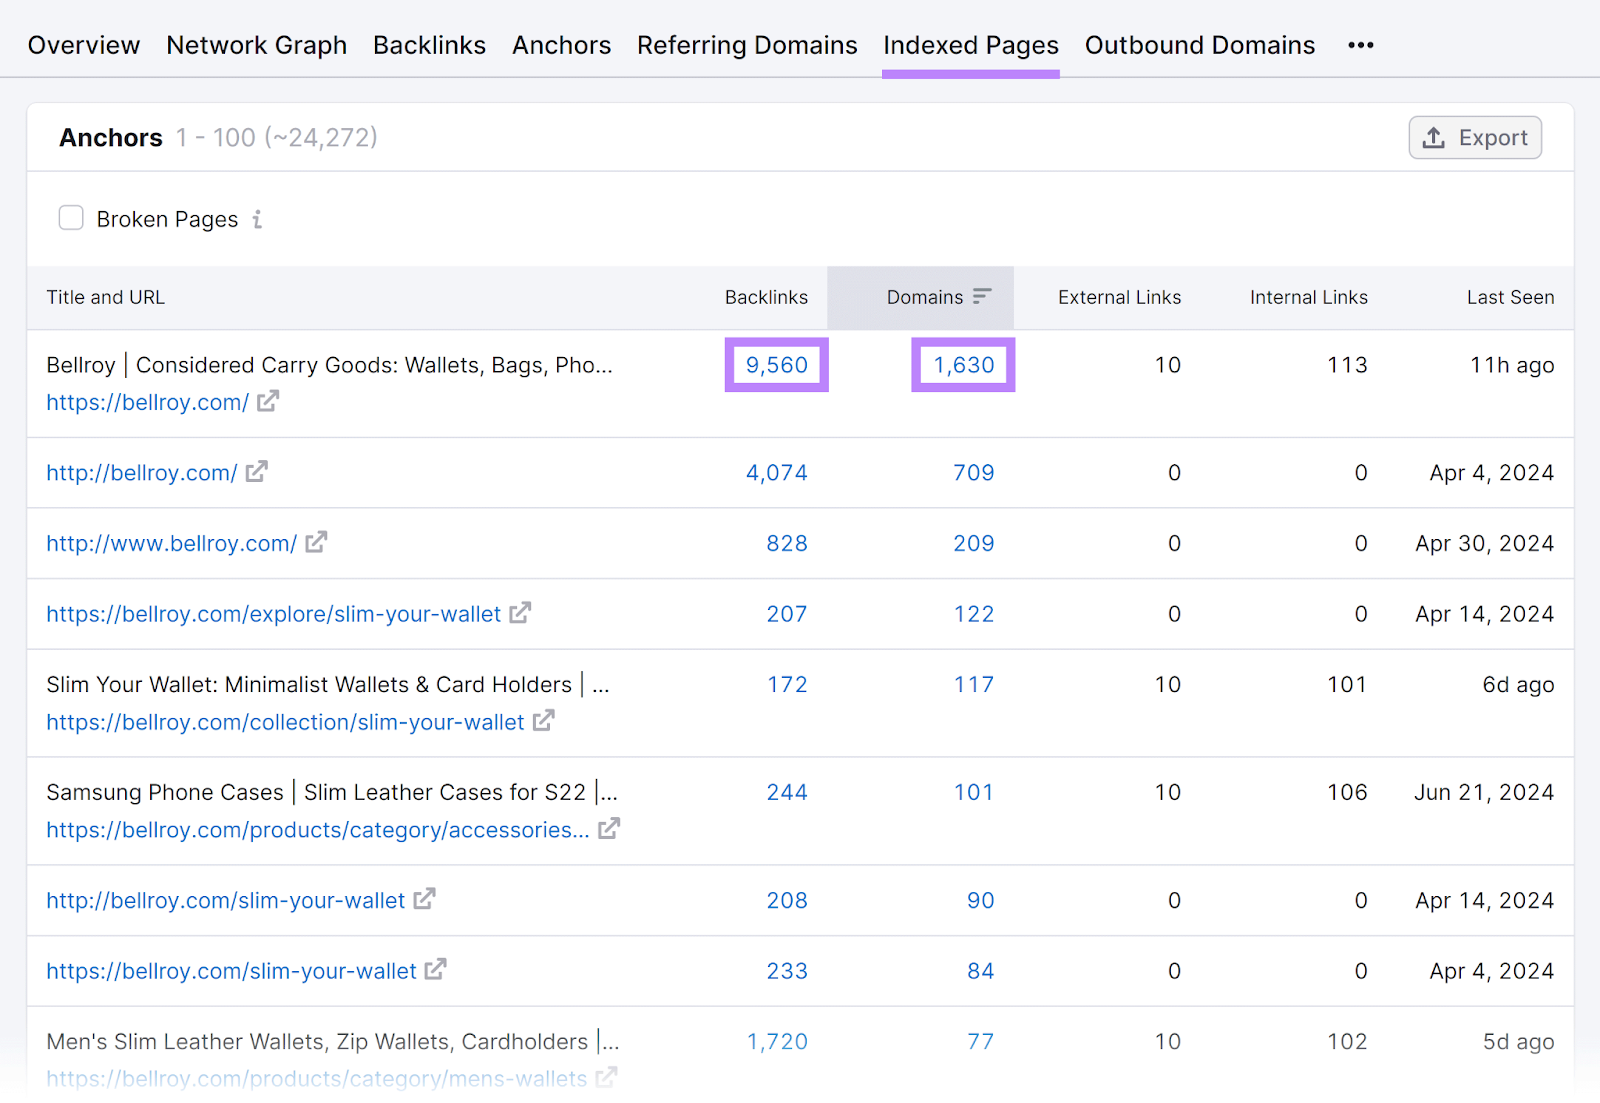Select the 'Samsung Phone Cases' page title

332,792
